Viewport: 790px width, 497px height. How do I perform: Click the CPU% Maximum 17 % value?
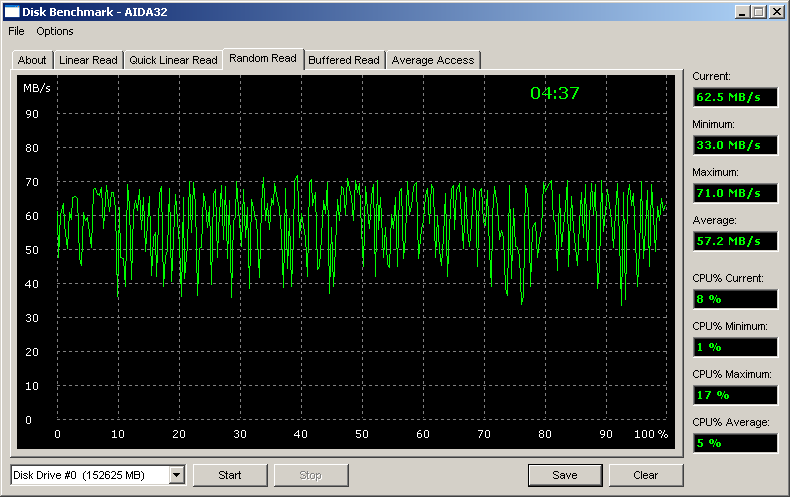click(736, 395)
